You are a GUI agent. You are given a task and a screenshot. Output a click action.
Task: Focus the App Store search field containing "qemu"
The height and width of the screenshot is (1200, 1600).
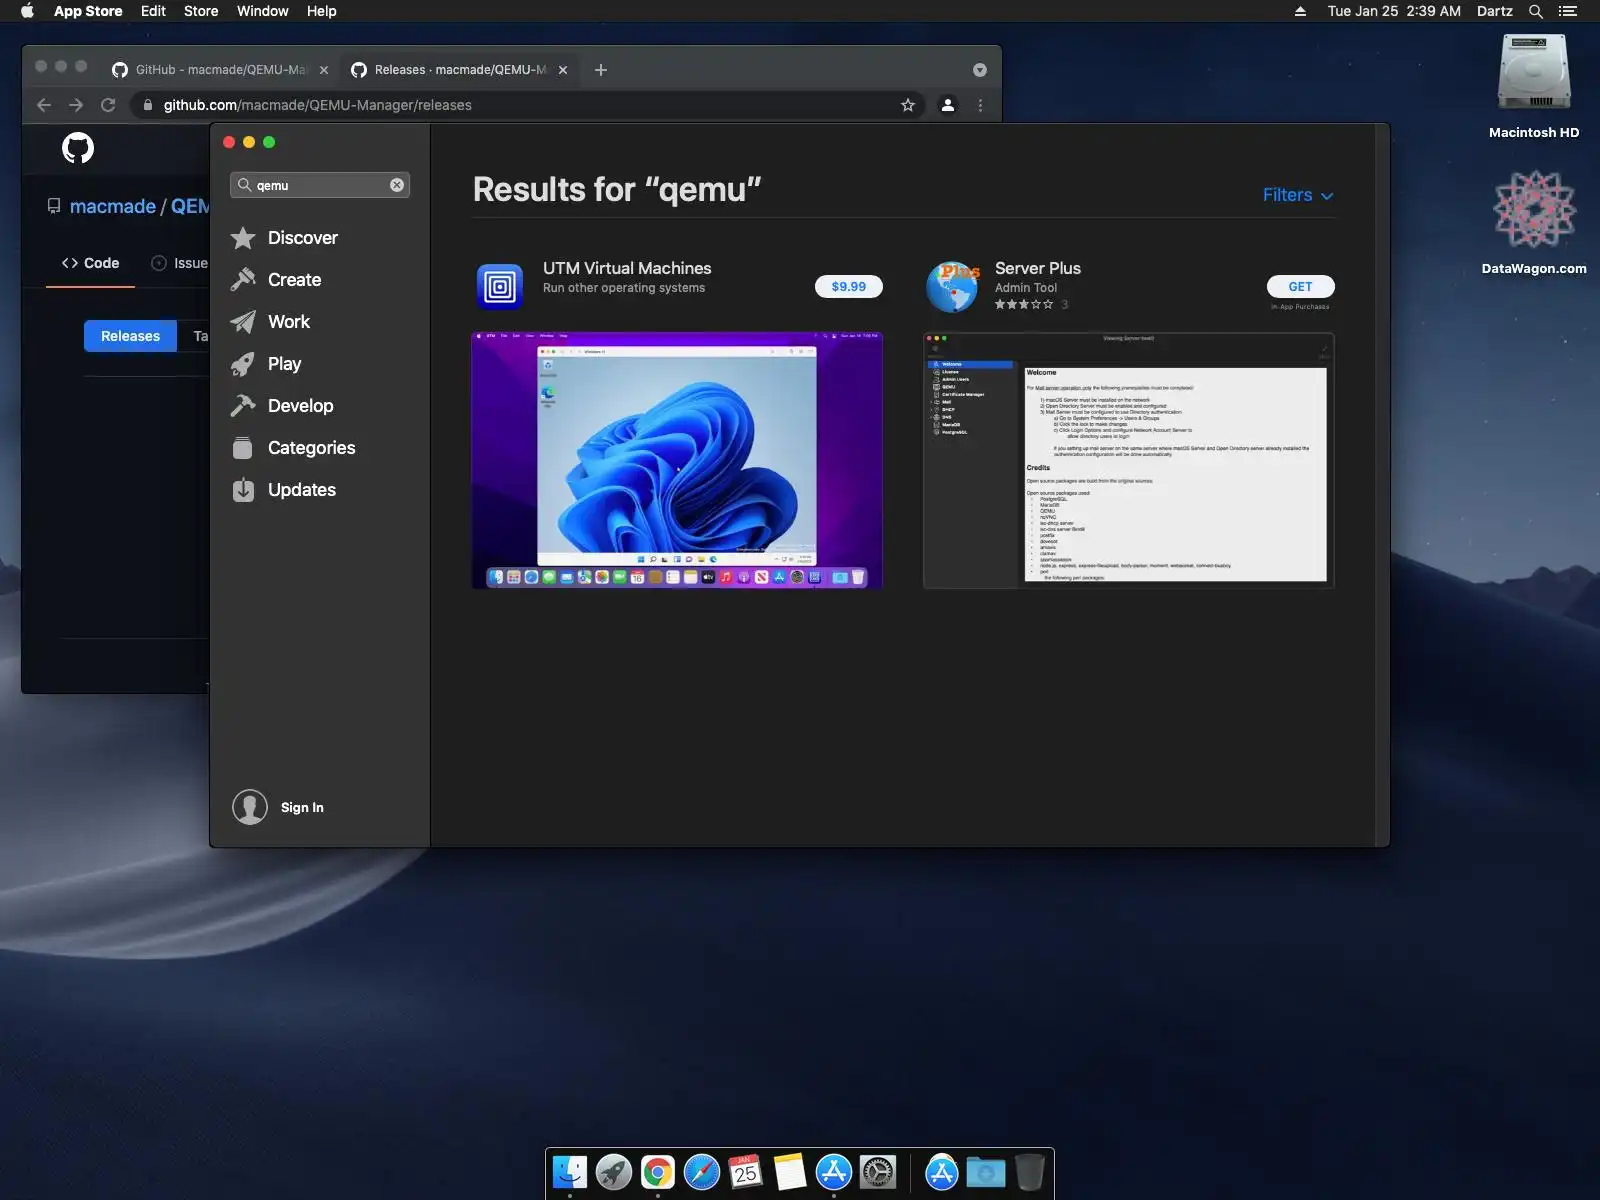coord(320,185)
